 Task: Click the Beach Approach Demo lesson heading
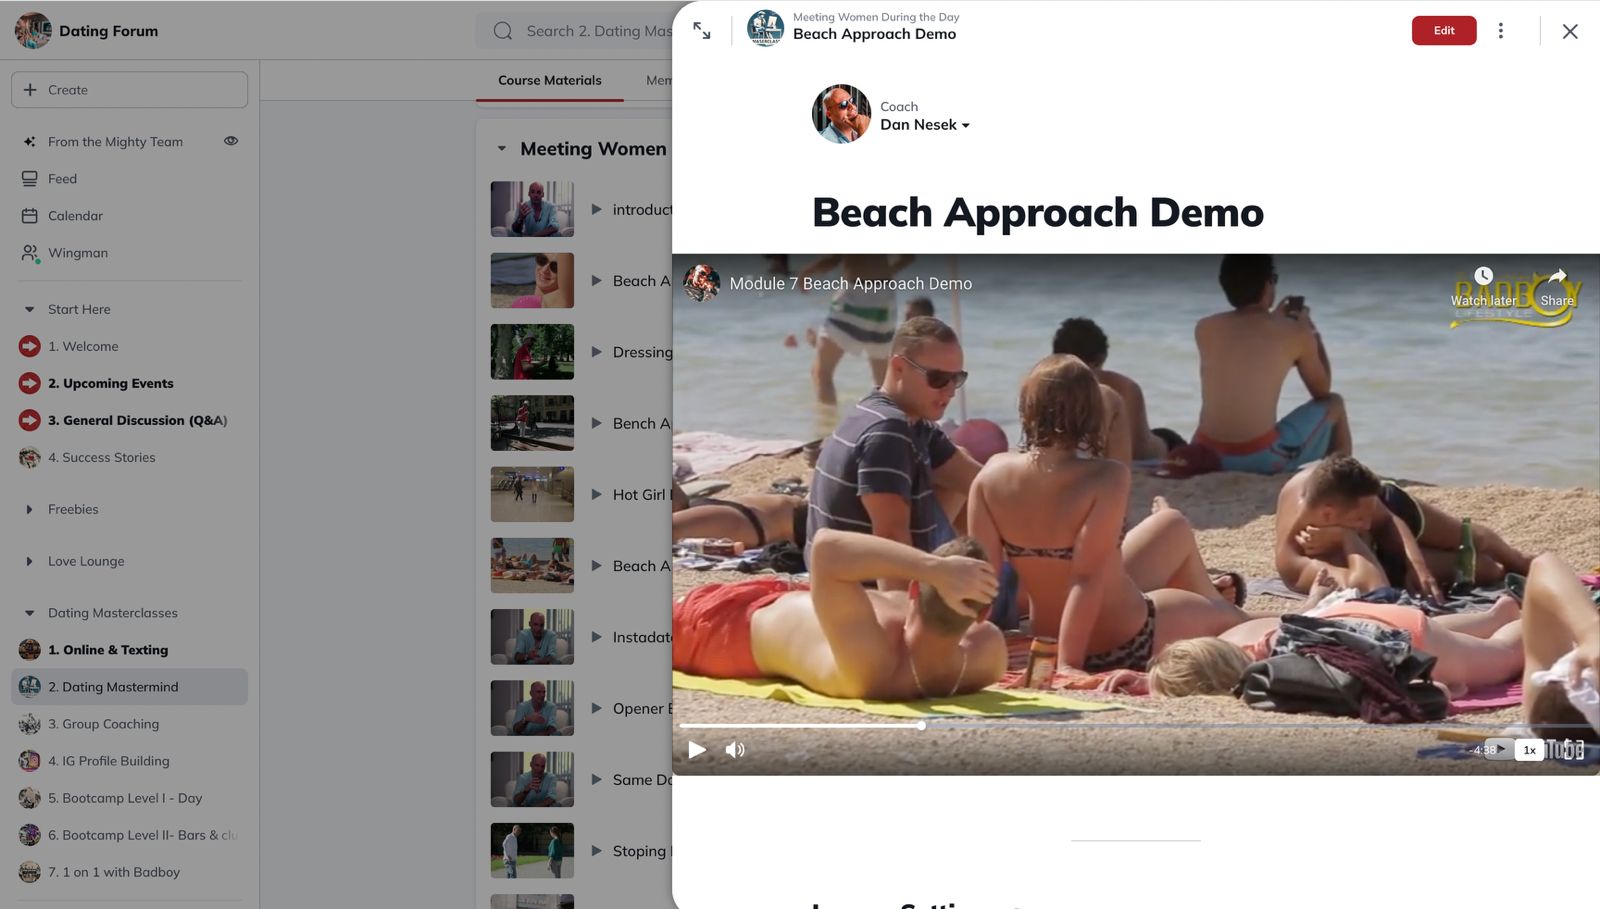[1038, 213]
